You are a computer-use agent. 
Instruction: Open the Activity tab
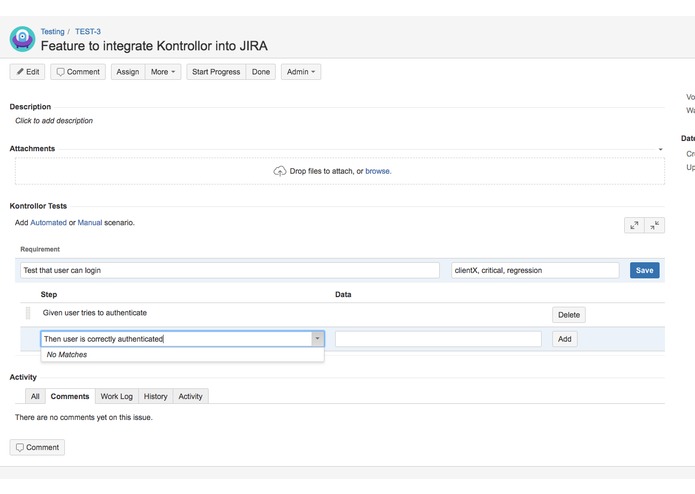[191, 397]
